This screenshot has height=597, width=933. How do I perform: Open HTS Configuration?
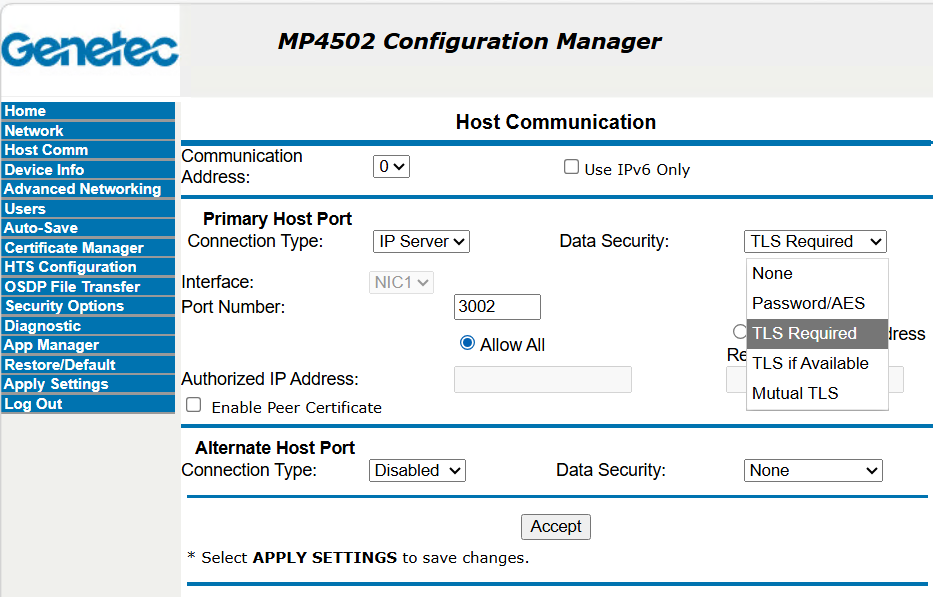[x=88, y=267]
